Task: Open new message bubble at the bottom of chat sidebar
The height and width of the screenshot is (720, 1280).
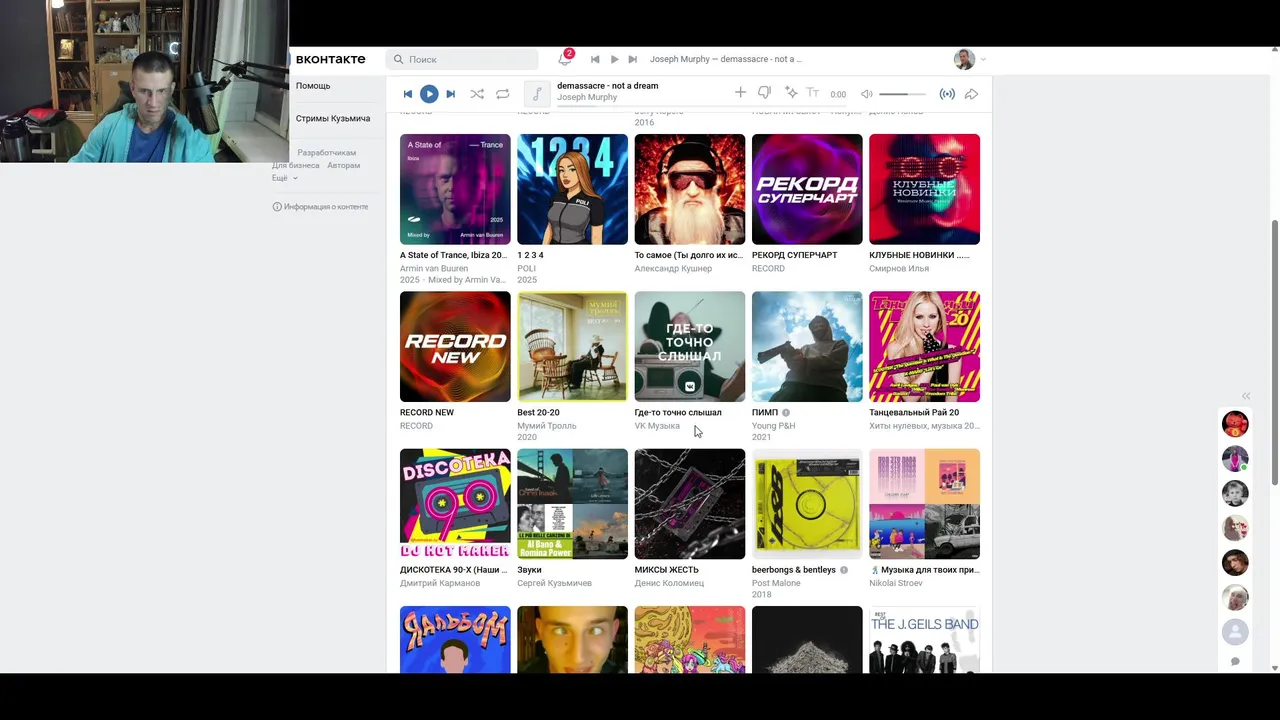Action: 1235,661
